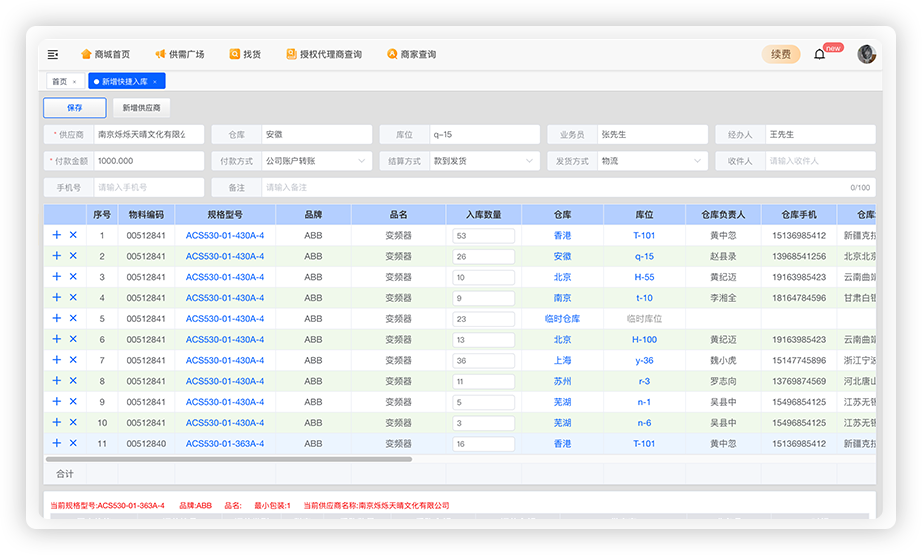Screen dimensions: 922x555
Task: Add a row after row 6 with plus icon
Action: pos(56,339)
